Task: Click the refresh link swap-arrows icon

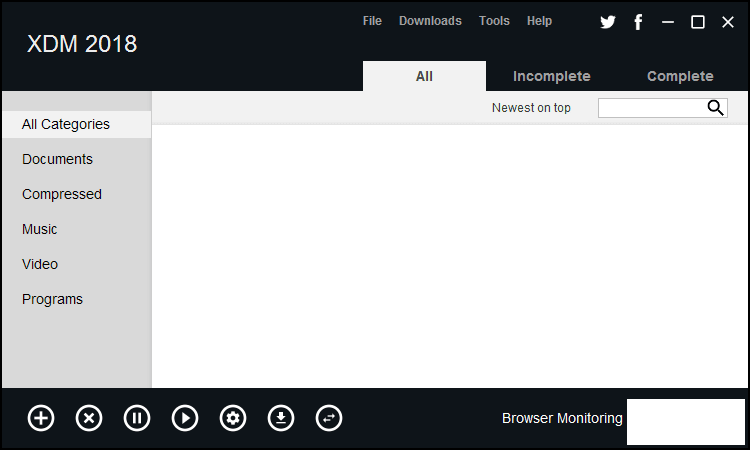Action: click(x=329, y=418)
